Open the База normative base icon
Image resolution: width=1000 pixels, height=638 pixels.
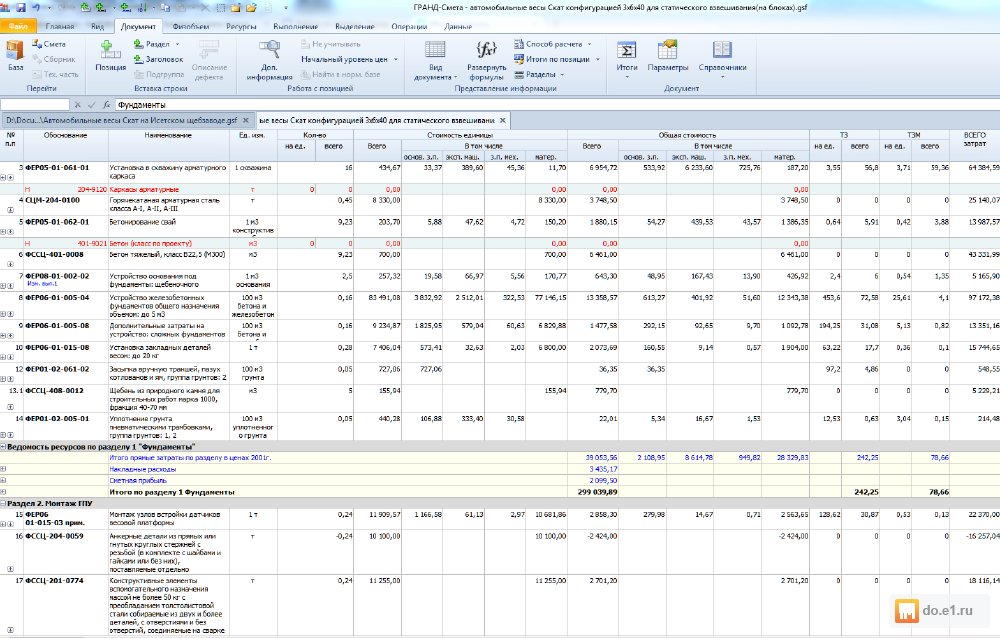click(15, 56)
